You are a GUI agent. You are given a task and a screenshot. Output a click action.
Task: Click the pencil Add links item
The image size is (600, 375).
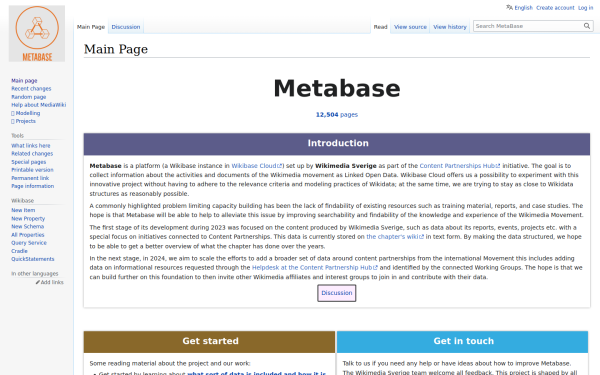click(x=50, y=282)
